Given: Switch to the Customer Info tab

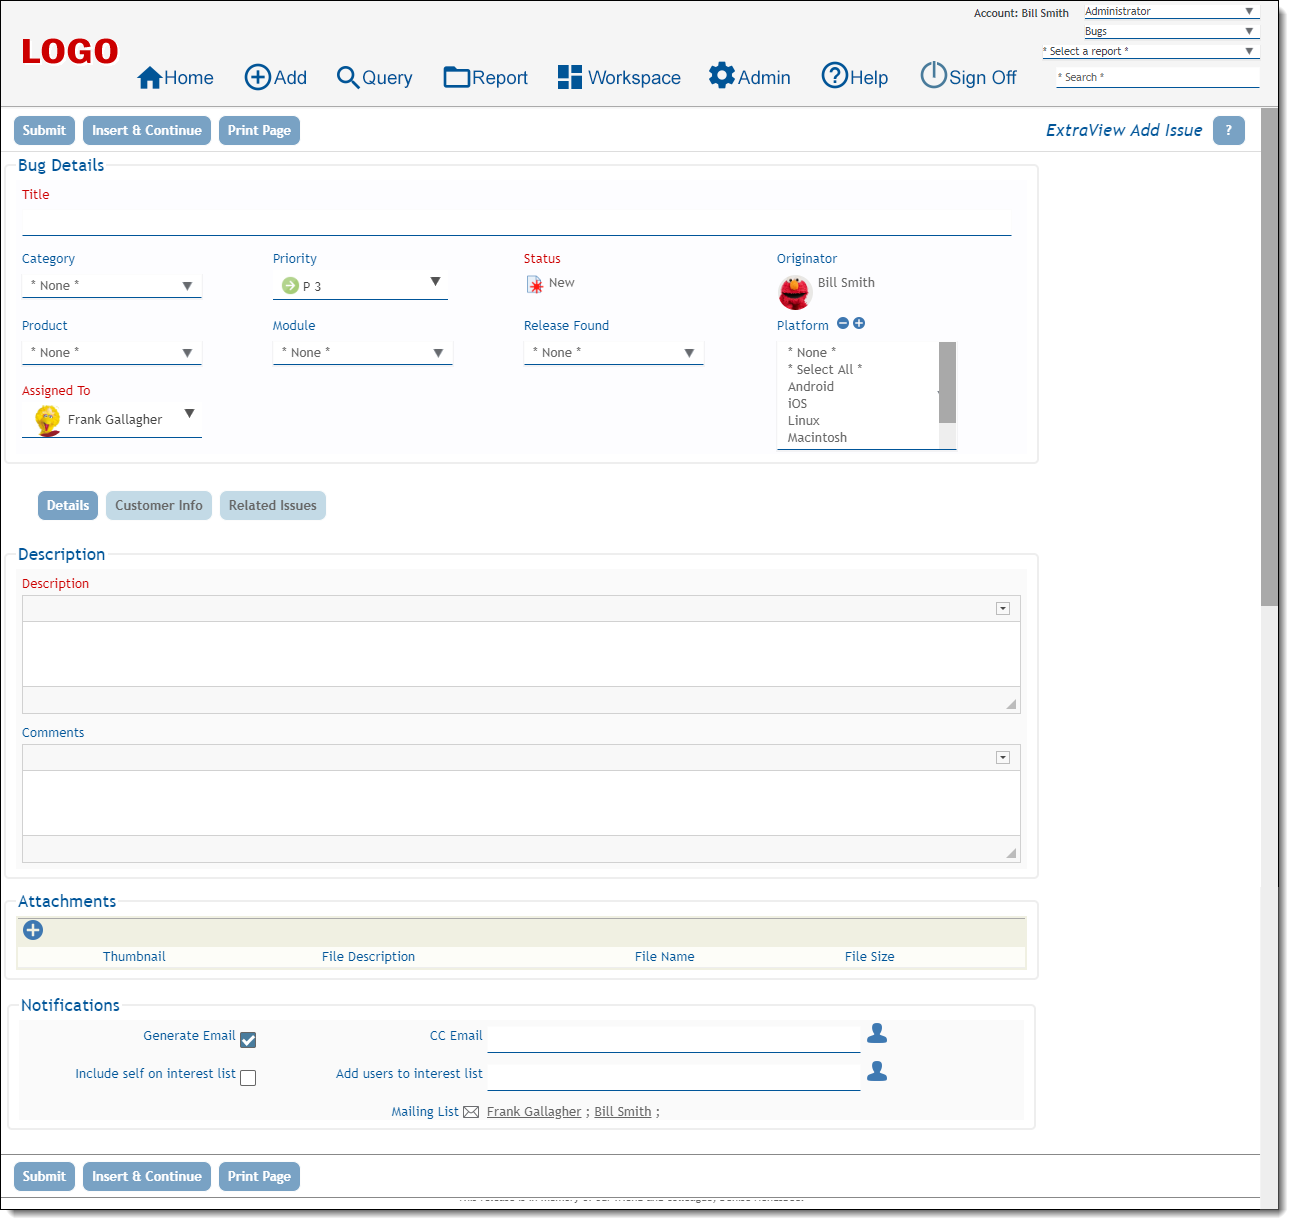Looking at the screenshot, I should pyautogui.click(x=159, y=506).
